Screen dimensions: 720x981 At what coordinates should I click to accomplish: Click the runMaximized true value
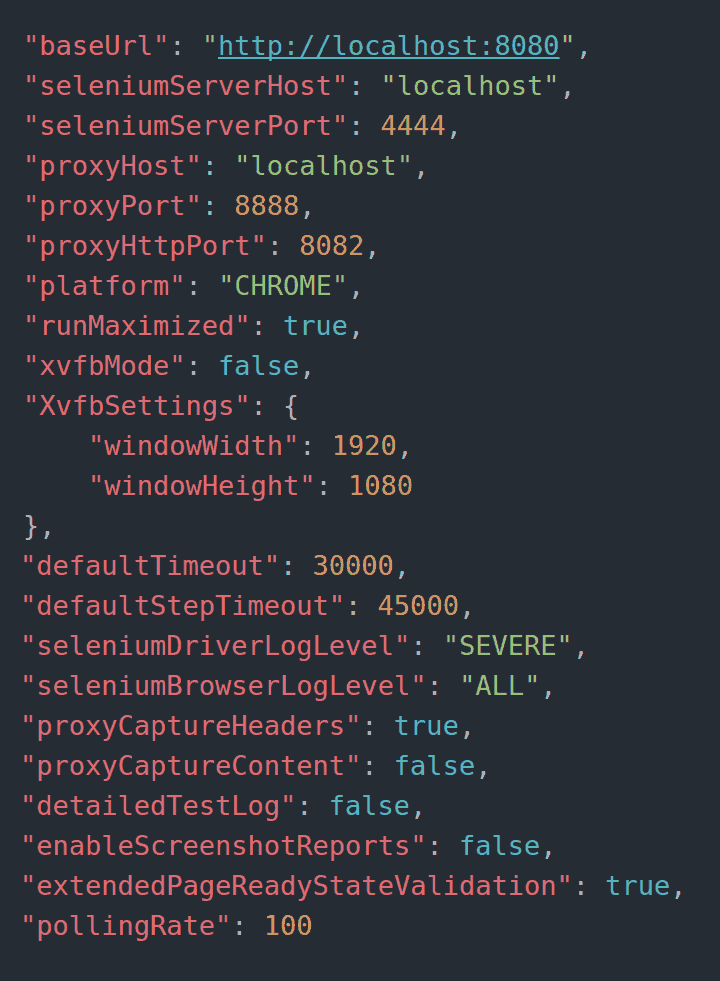click(x=315, y=327)
